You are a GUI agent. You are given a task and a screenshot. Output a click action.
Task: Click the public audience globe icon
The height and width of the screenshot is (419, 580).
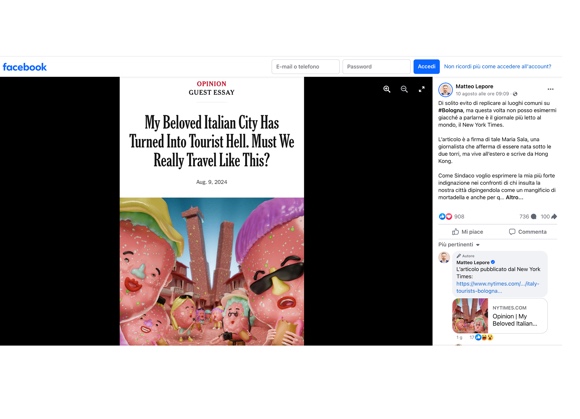(x=515, y=94)
